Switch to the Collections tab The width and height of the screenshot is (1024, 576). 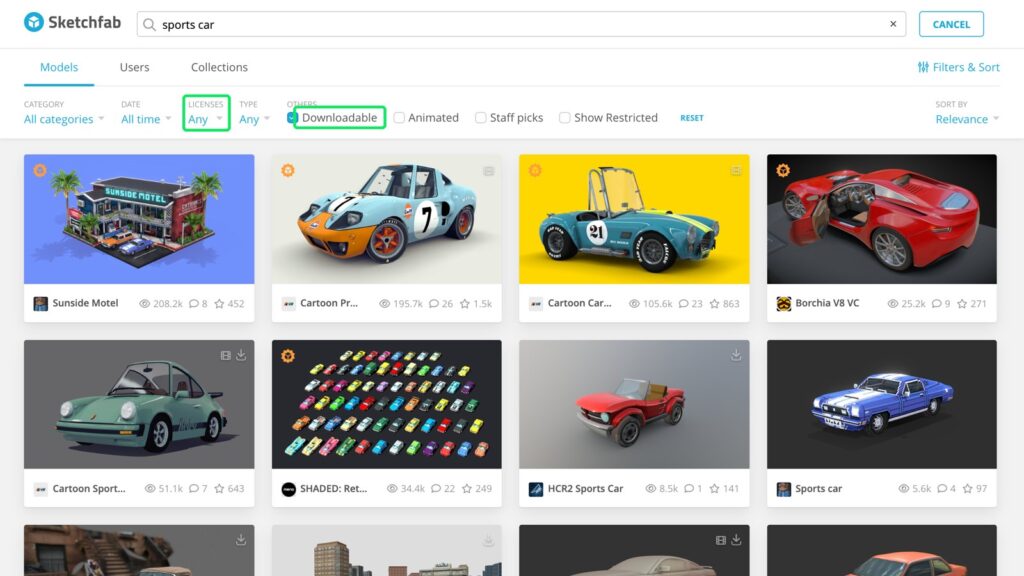219,67
